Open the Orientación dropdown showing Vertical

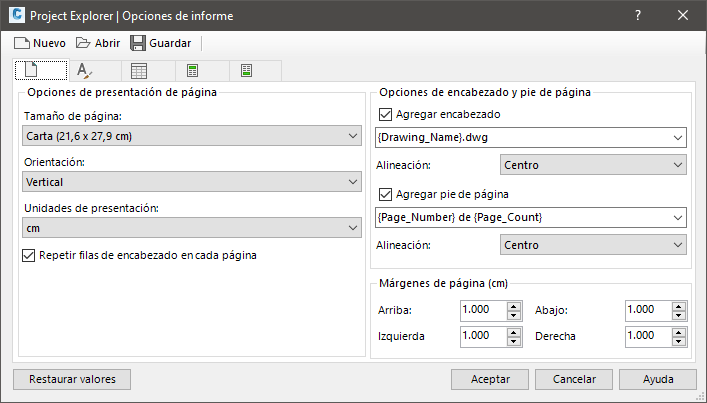[x=192, y=183]
